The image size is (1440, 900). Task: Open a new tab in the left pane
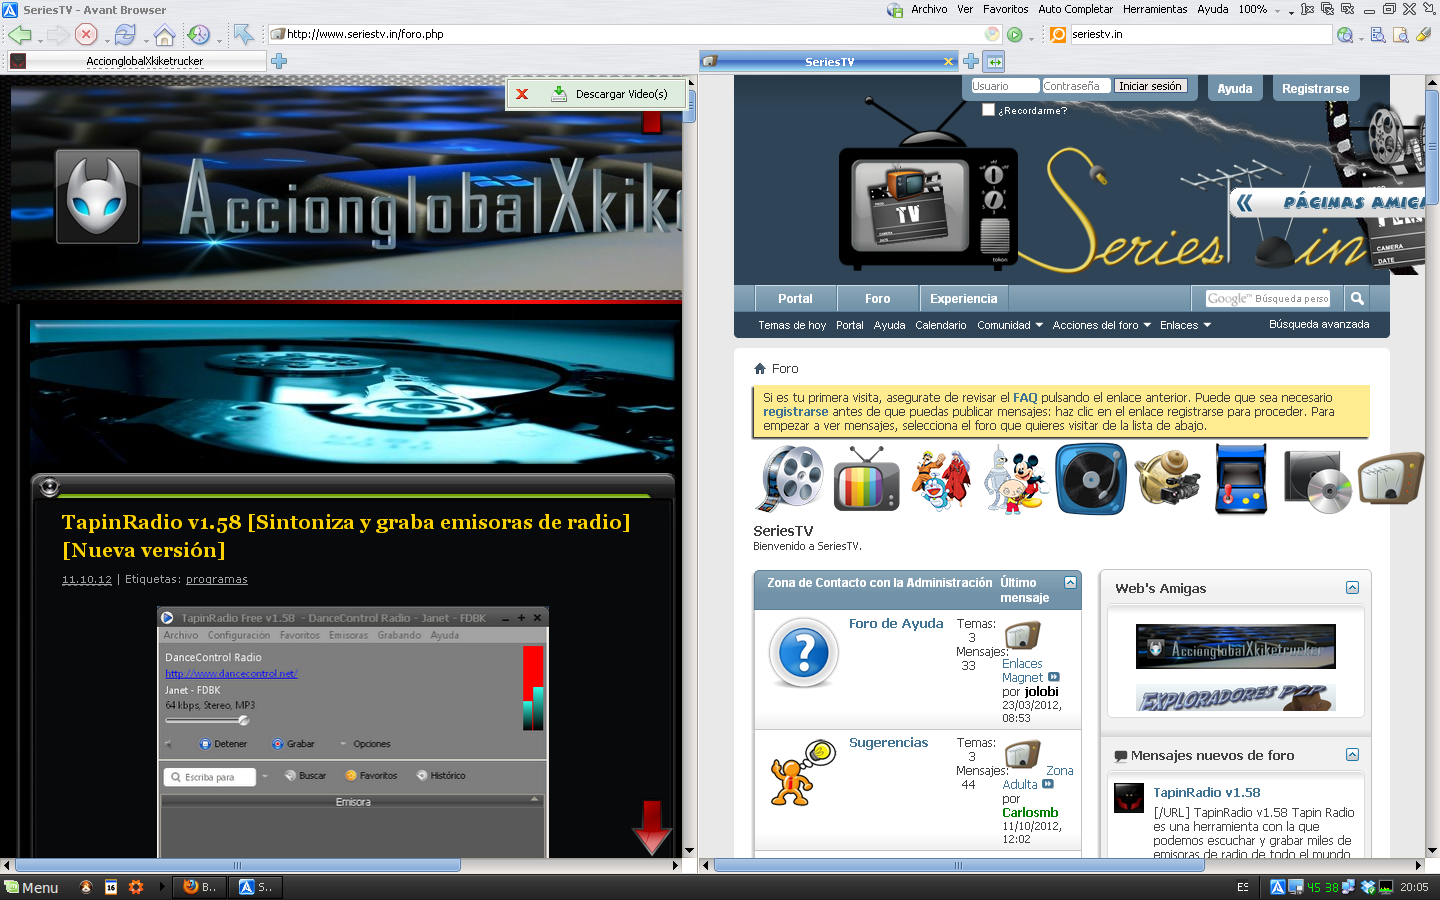pyautogui.click(x=279, y=61)
